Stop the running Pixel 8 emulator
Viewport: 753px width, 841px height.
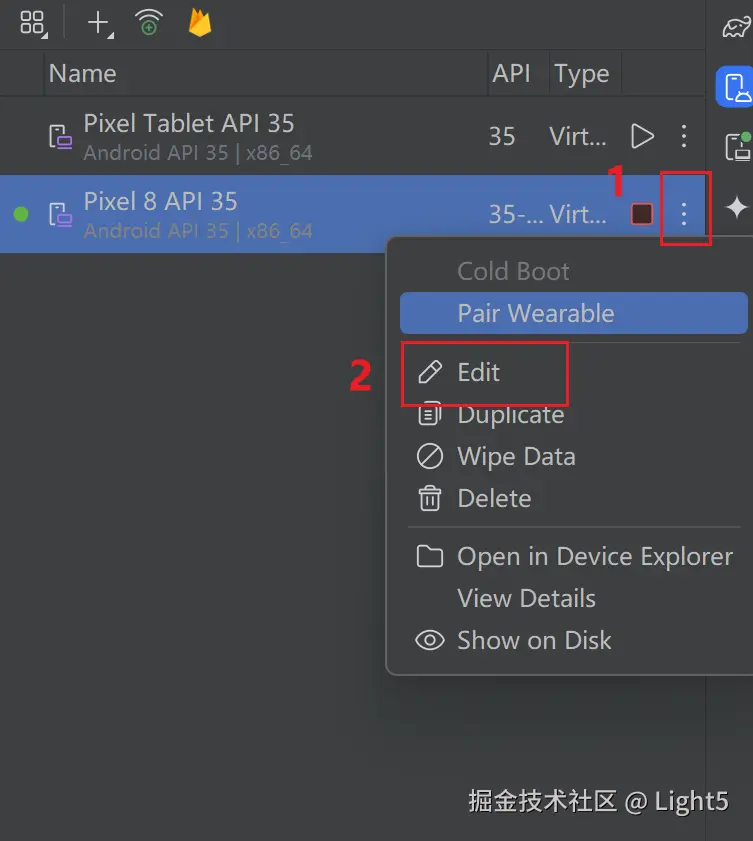642,213
